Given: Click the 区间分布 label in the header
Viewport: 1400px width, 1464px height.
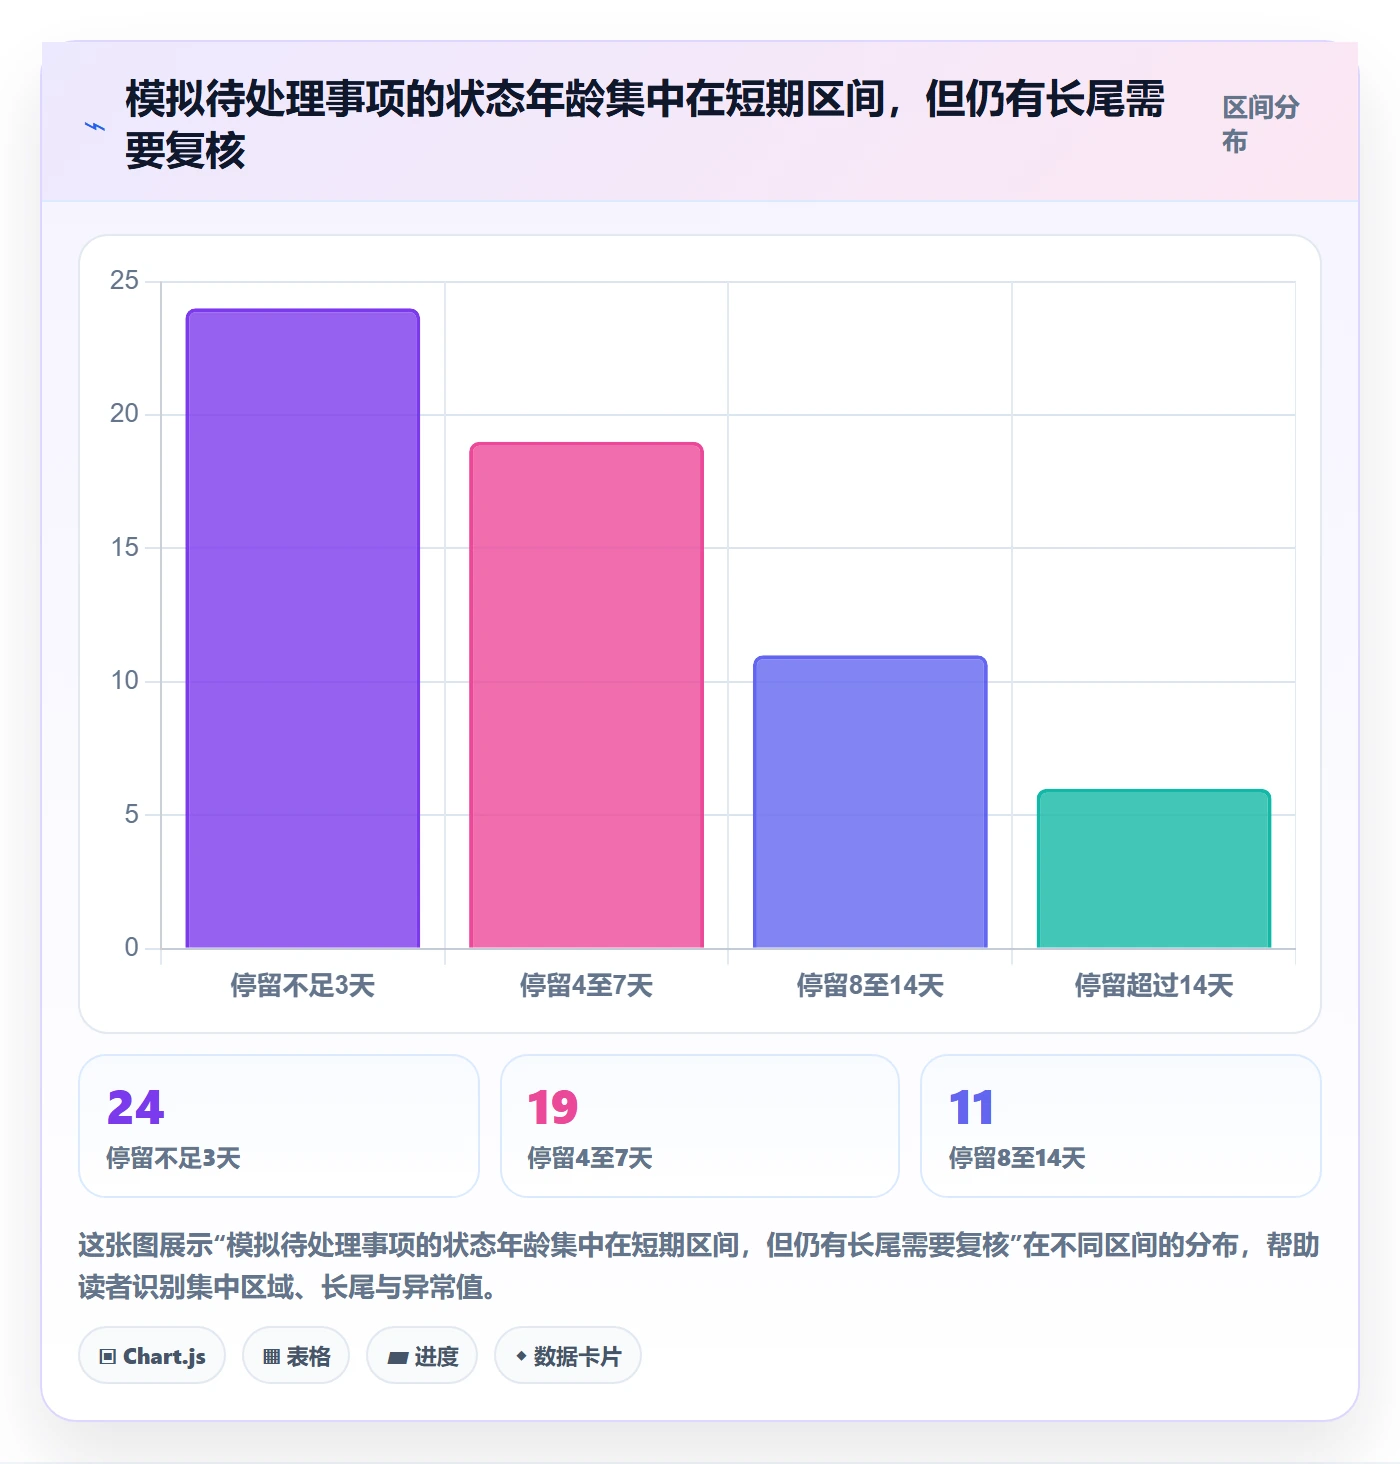Looking at the screenshot, I should click(x=1261, y=124).
